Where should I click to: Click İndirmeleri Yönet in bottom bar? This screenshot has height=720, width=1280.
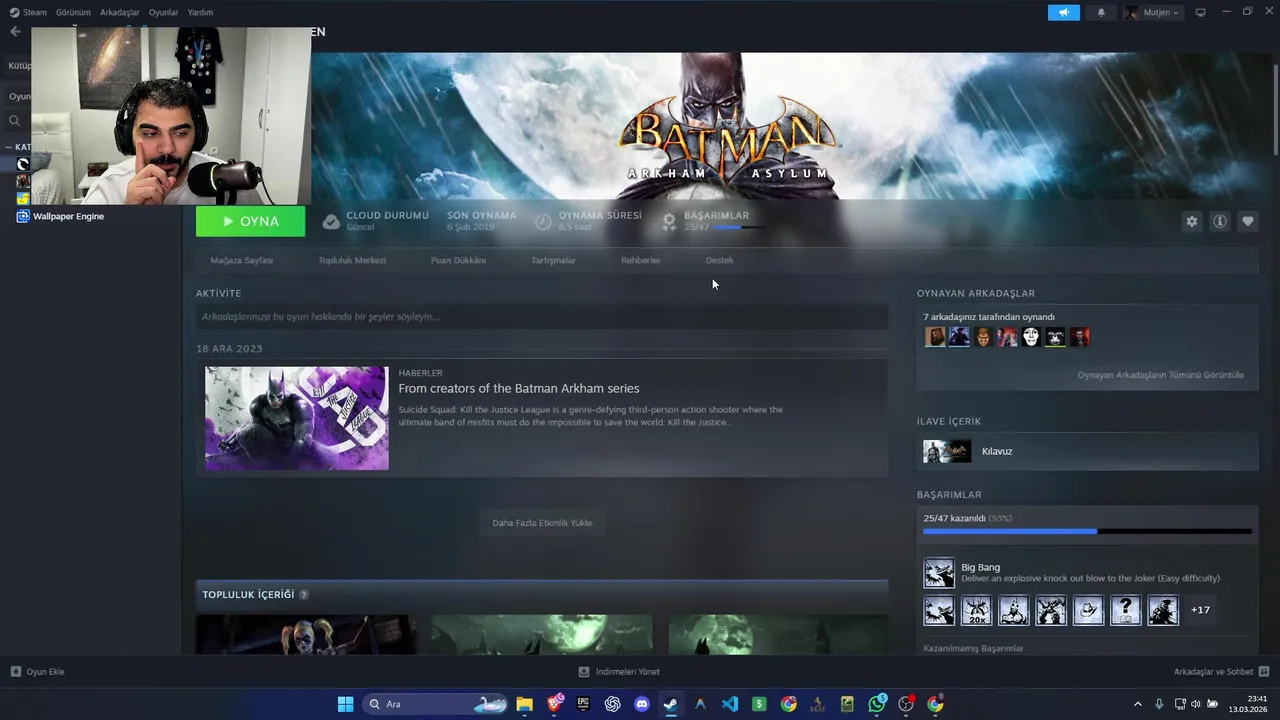coord(619,672)
